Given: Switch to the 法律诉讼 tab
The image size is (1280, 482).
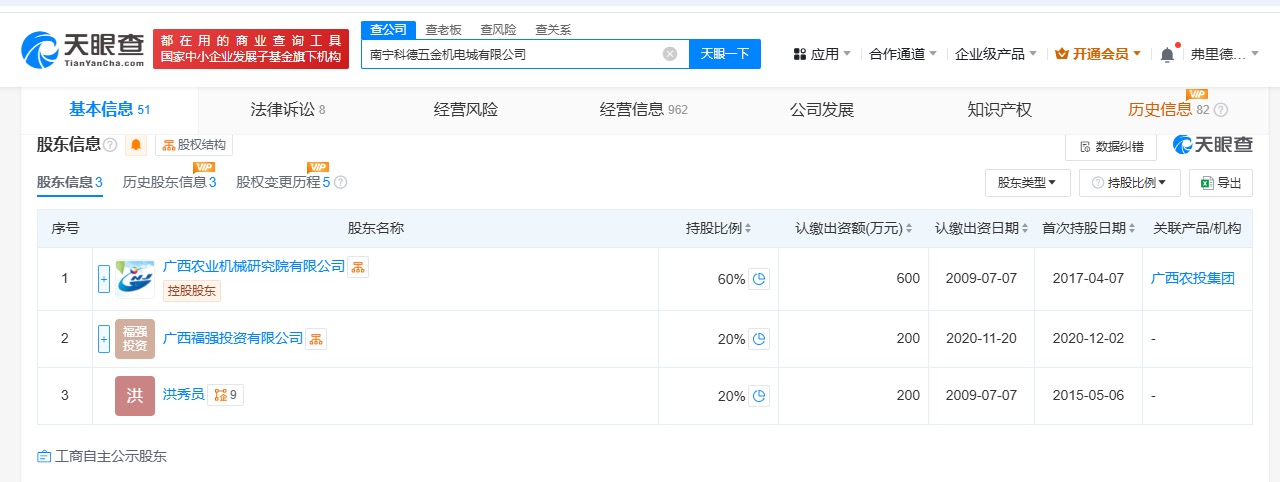Looking at the screenshot, I should coord(288,110).
